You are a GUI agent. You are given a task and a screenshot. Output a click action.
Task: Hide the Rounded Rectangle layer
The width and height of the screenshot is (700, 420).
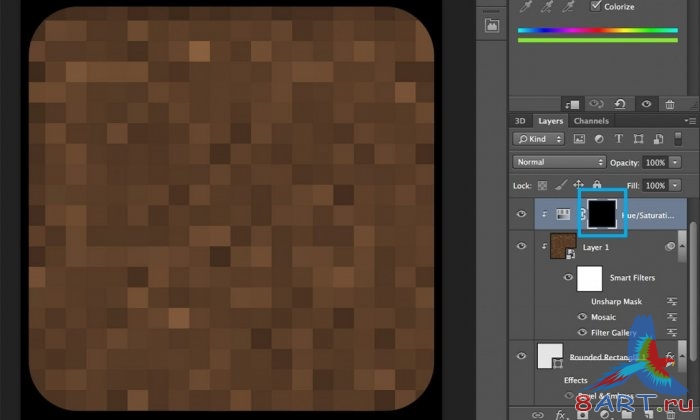pos(521,356)
